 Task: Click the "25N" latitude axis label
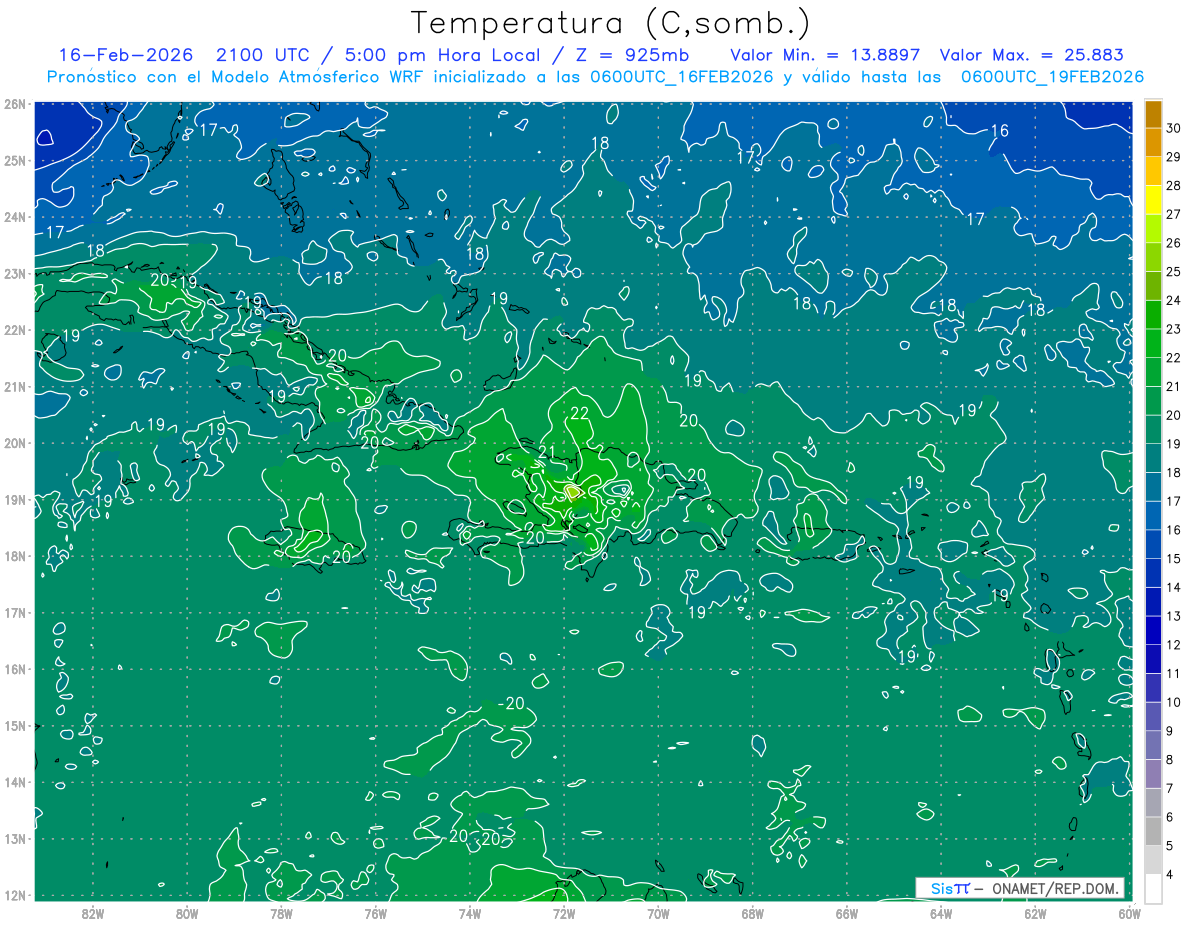click(x=14, y=161)
